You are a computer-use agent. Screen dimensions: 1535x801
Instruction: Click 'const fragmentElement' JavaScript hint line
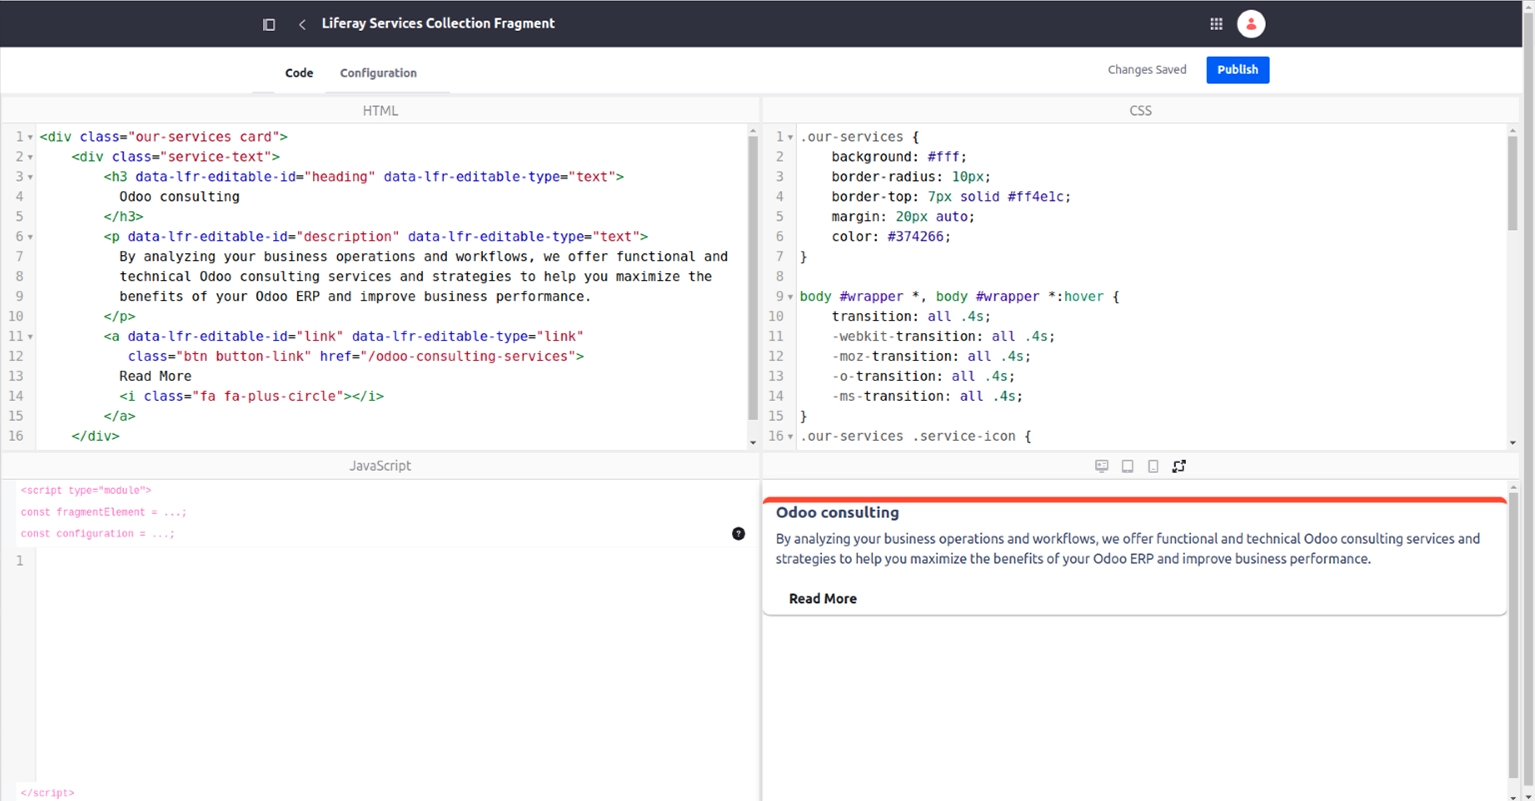(x=104, y=512)
